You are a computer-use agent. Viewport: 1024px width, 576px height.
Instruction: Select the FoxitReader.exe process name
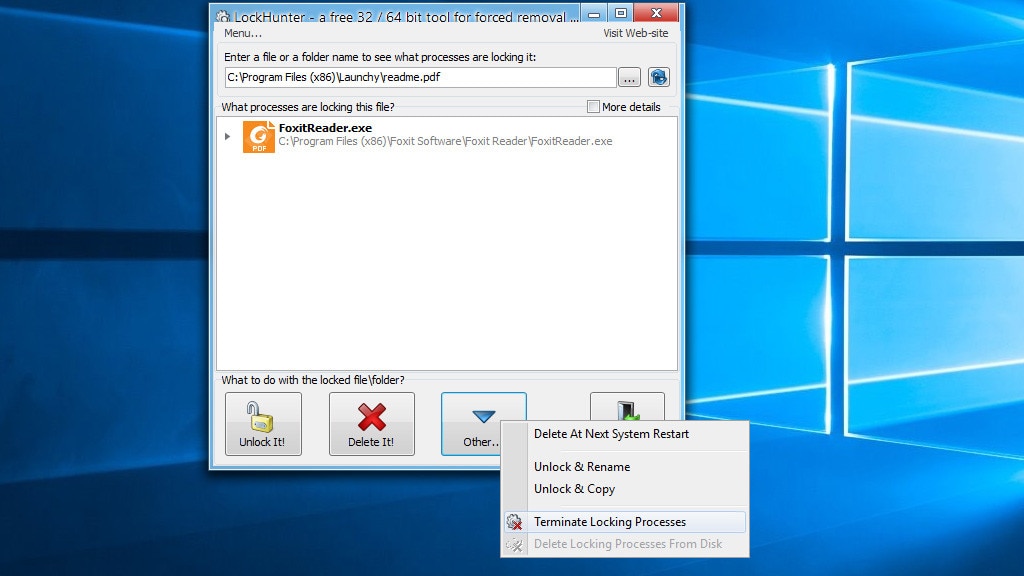(x=325, y=128)
